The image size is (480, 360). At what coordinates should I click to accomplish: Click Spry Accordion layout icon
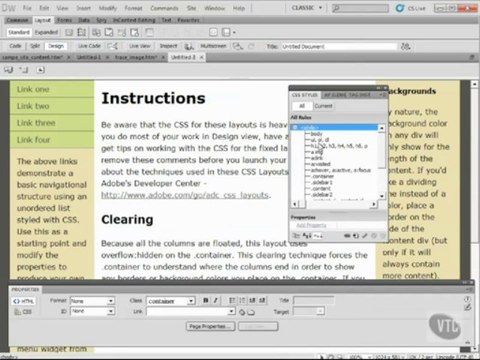pyautogui.click(x=122, y=32)
